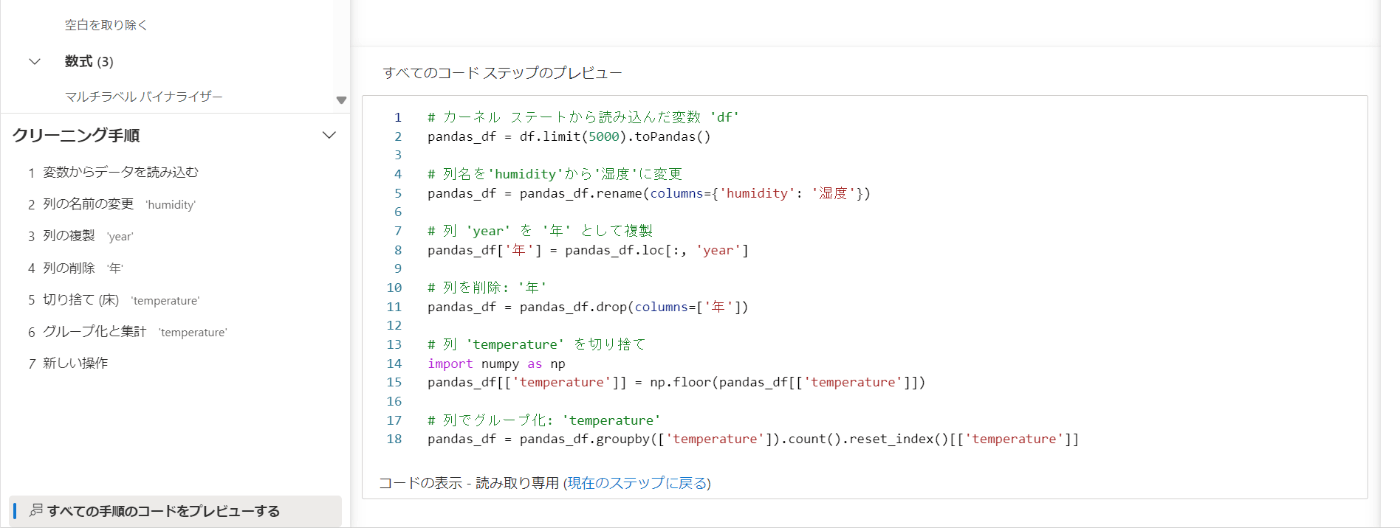Click 現在のステップに戻る link

(637, 483)
